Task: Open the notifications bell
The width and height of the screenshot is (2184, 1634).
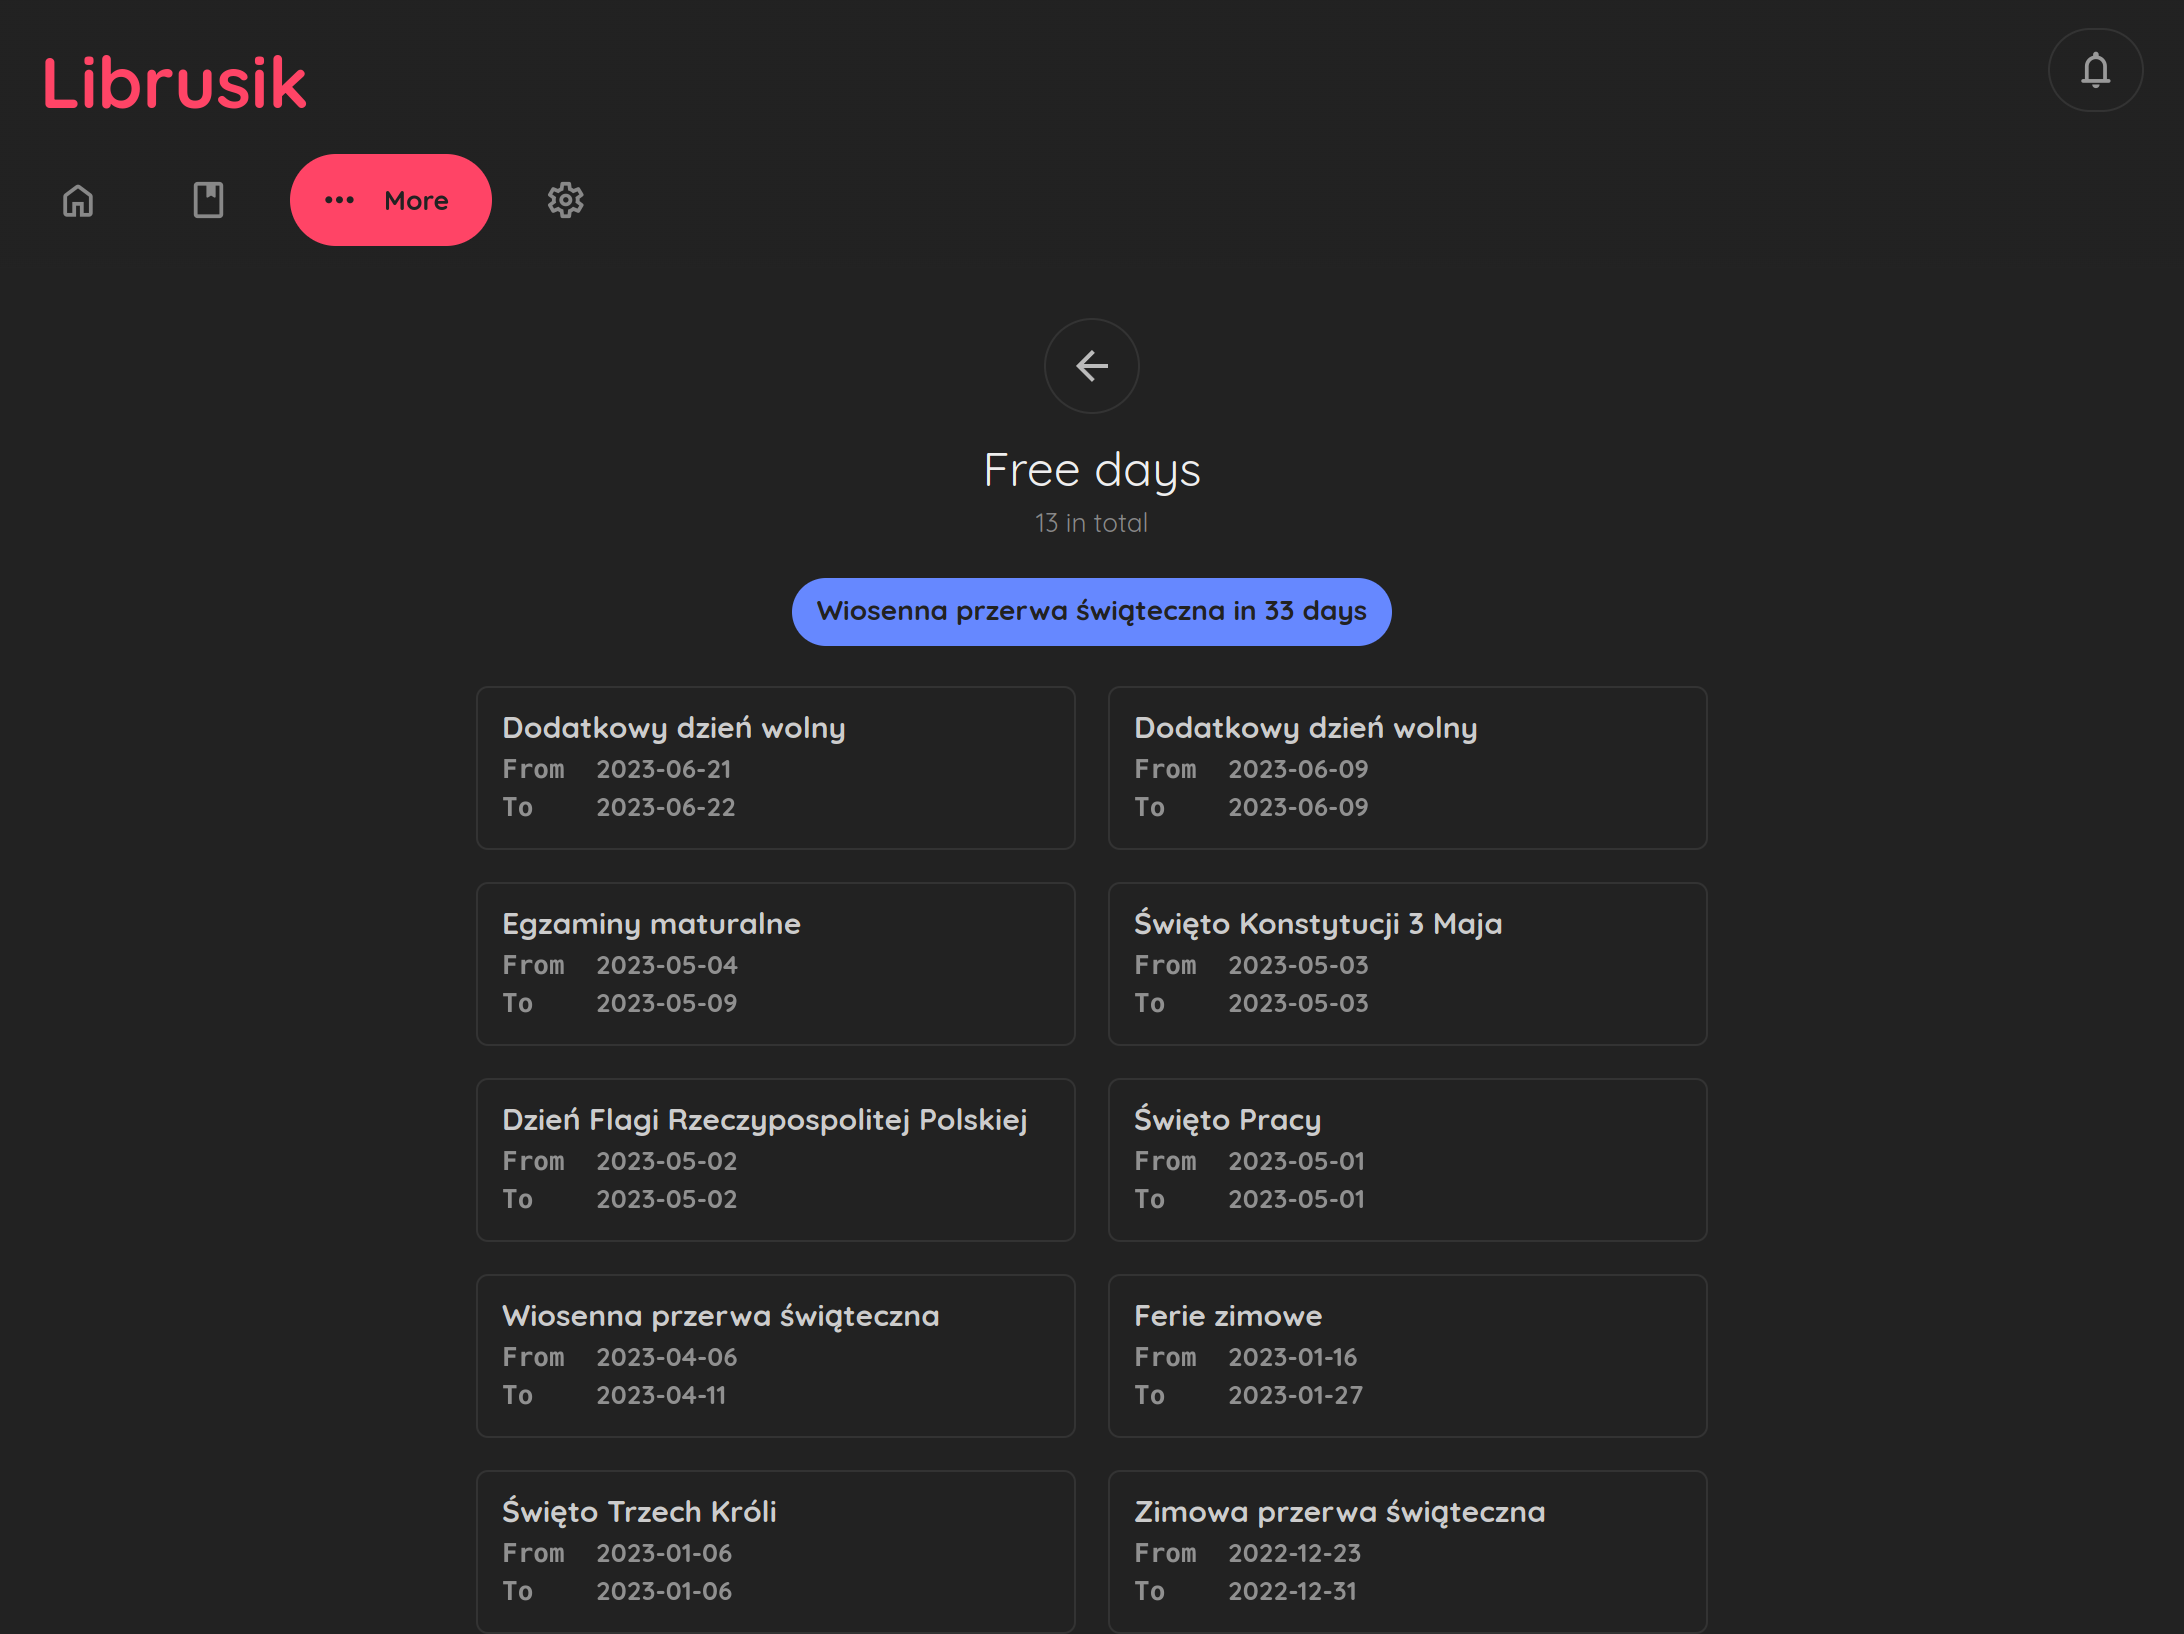Action: click(x=2095, y=70)
